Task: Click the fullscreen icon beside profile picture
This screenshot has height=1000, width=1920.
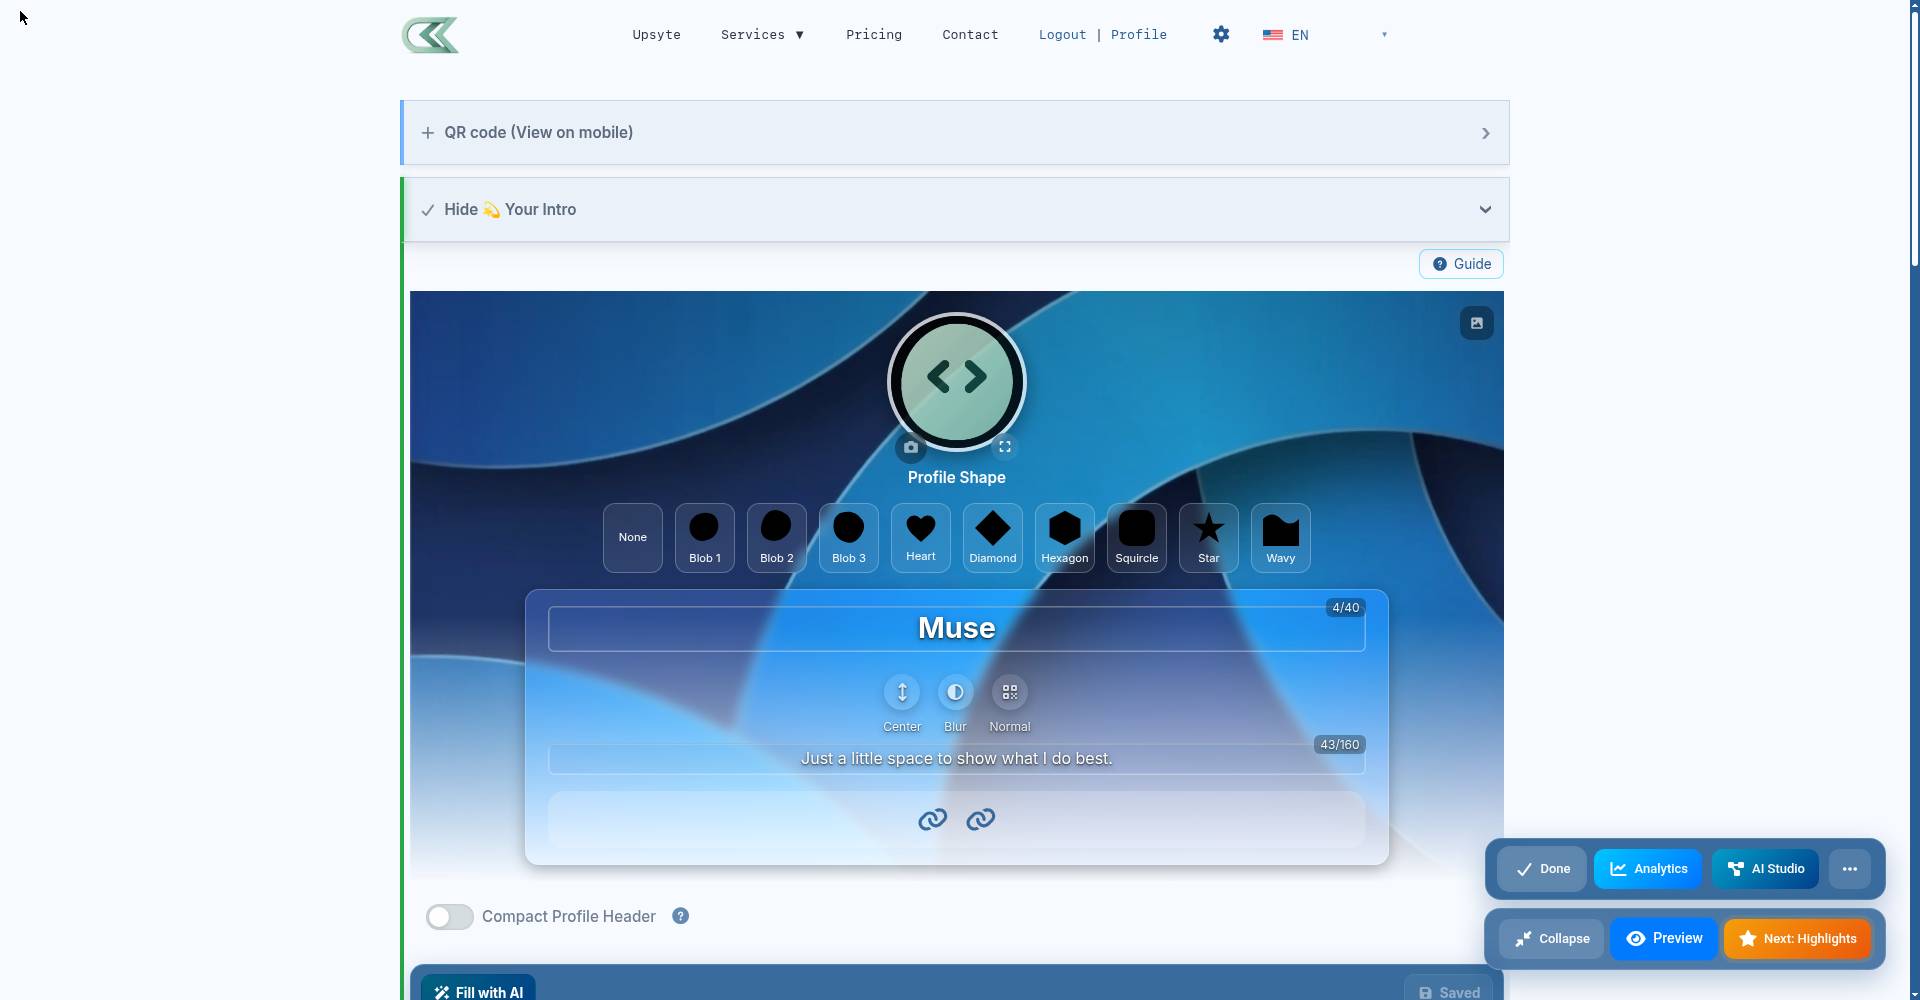Action: pyautogui.click(x=1005, y=447)
